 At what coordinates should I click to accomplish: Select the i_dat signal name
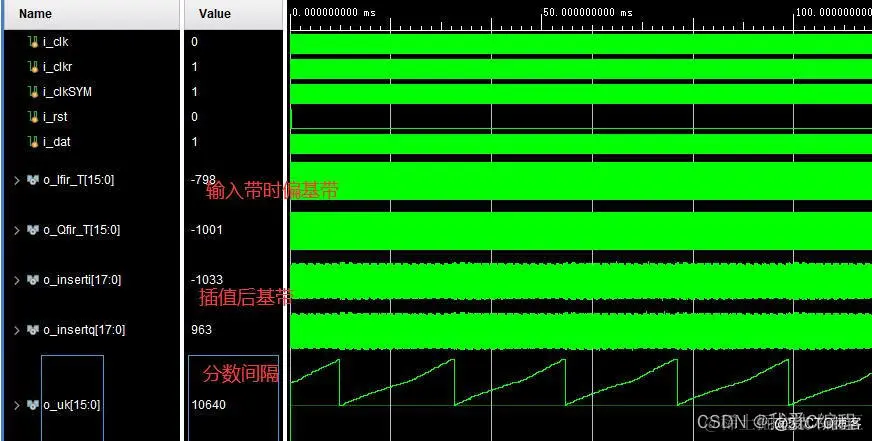[x=57, y=142]
